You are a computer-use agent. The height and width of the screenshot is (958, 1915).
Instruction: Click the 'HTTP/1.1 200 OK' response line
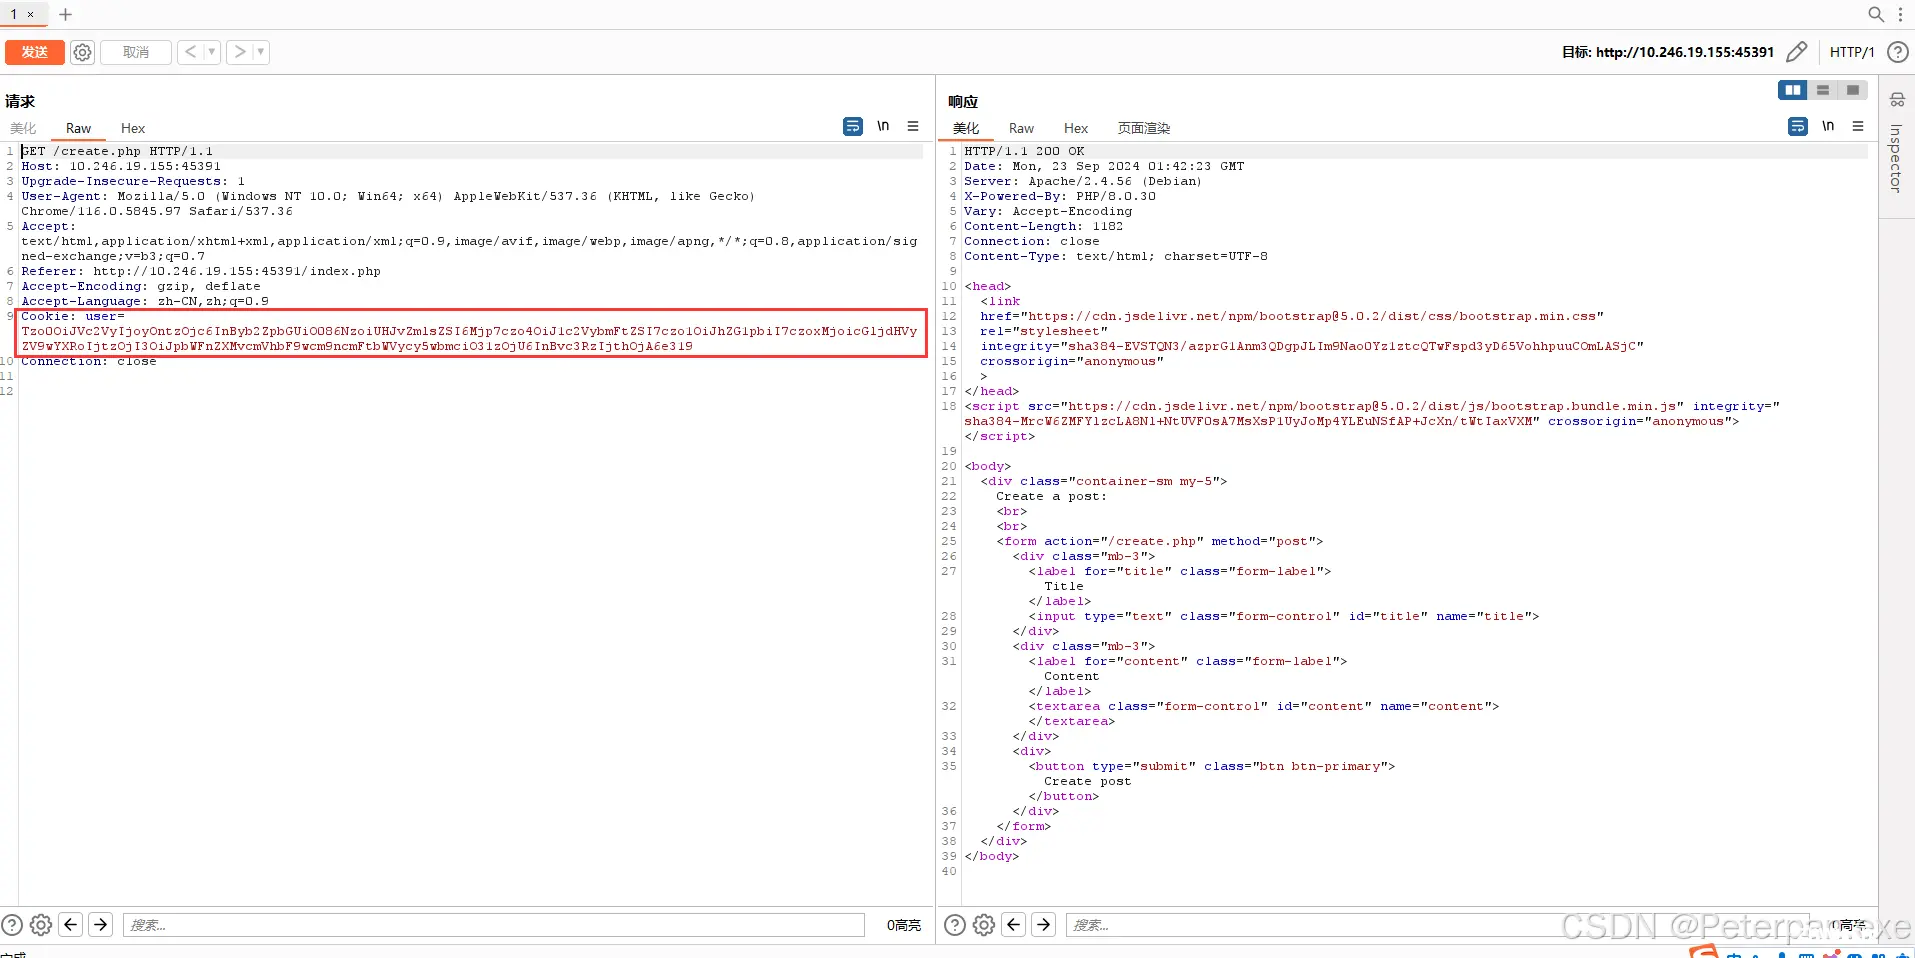[x=1024, y=151]
